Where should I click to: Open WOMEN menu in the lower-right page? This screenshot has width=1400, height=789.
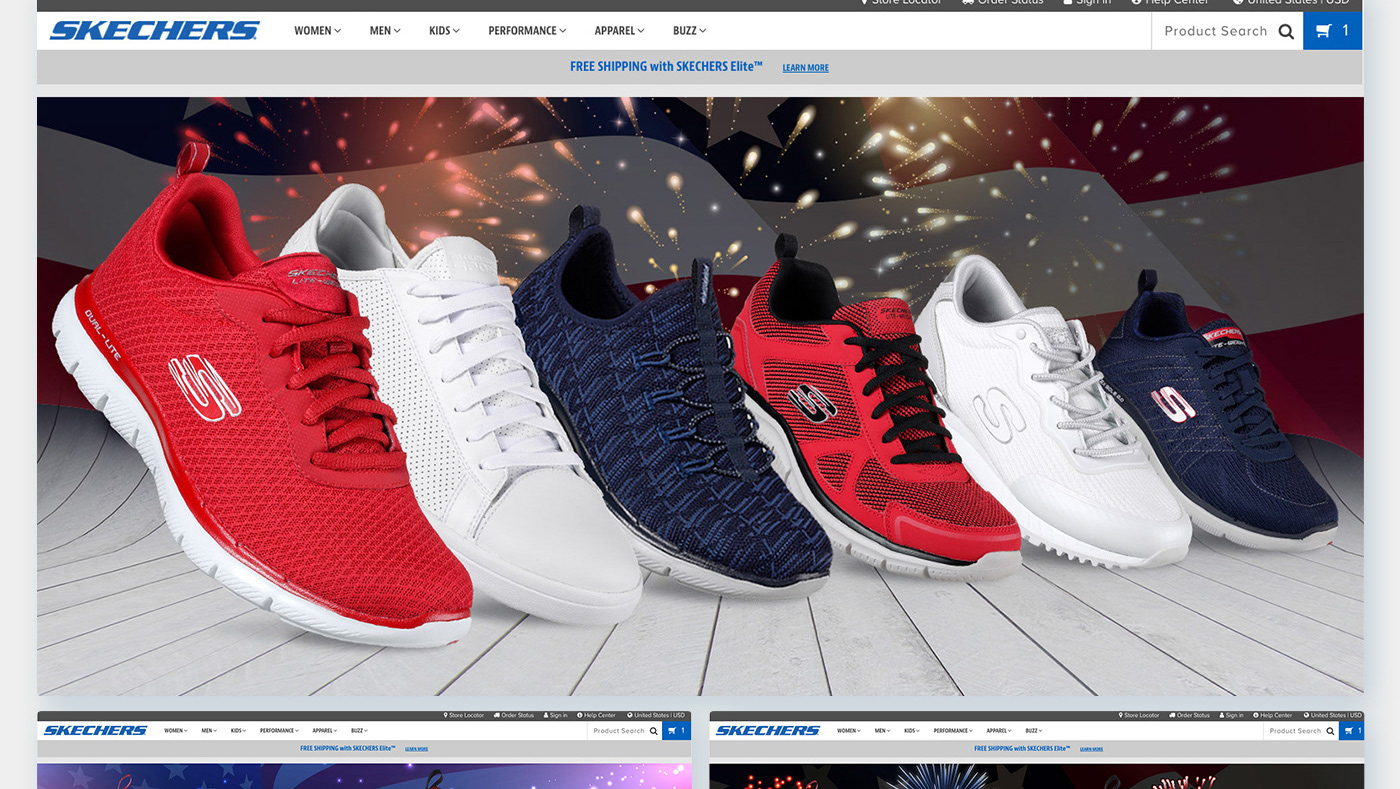click(849, 731)
